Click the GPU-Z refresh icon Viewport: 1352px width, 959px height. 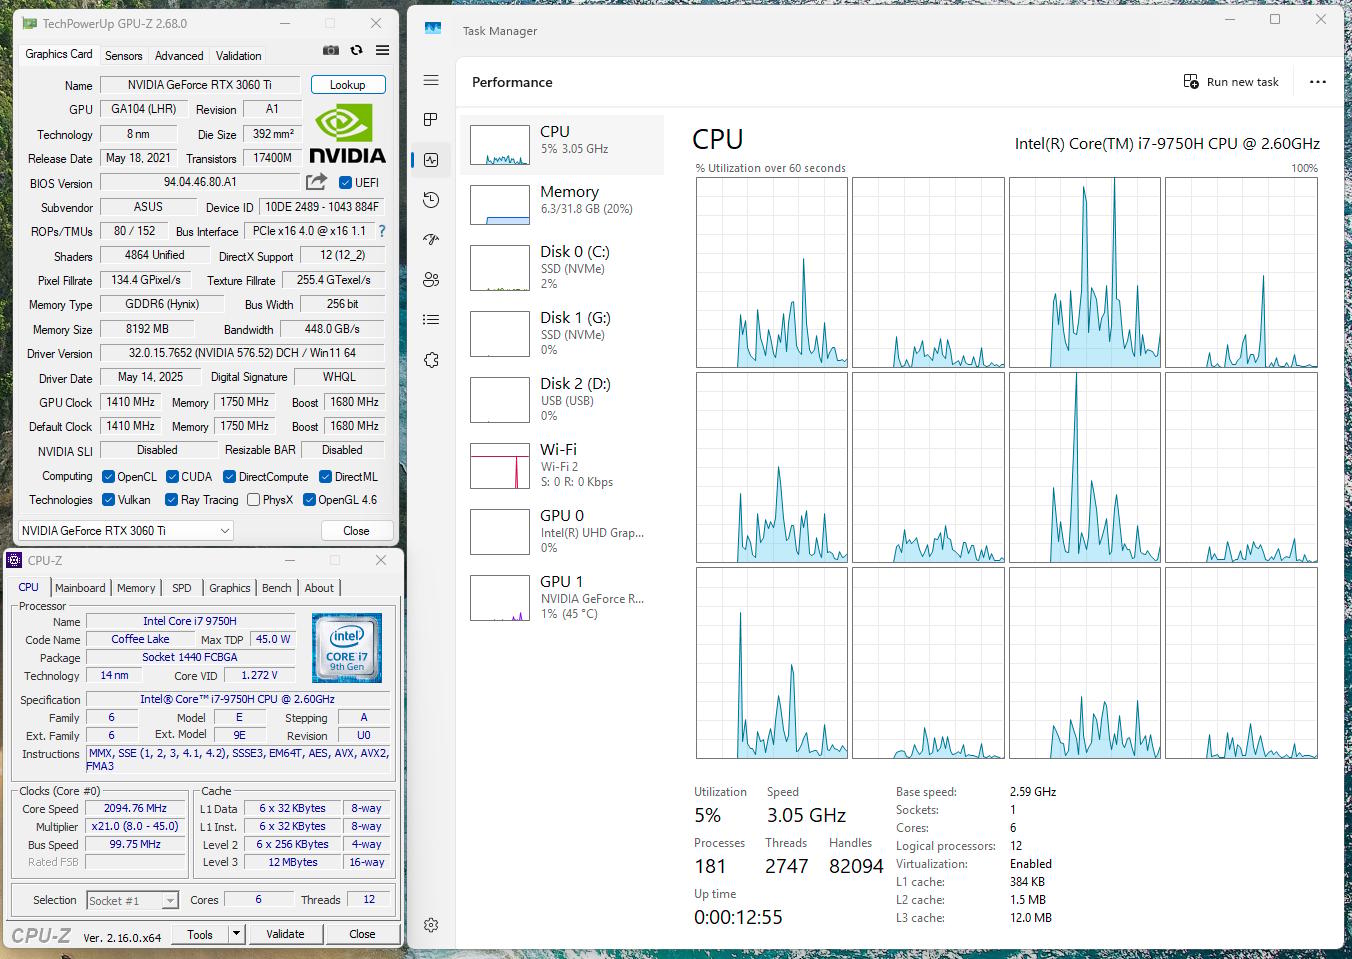coord(356,50)
